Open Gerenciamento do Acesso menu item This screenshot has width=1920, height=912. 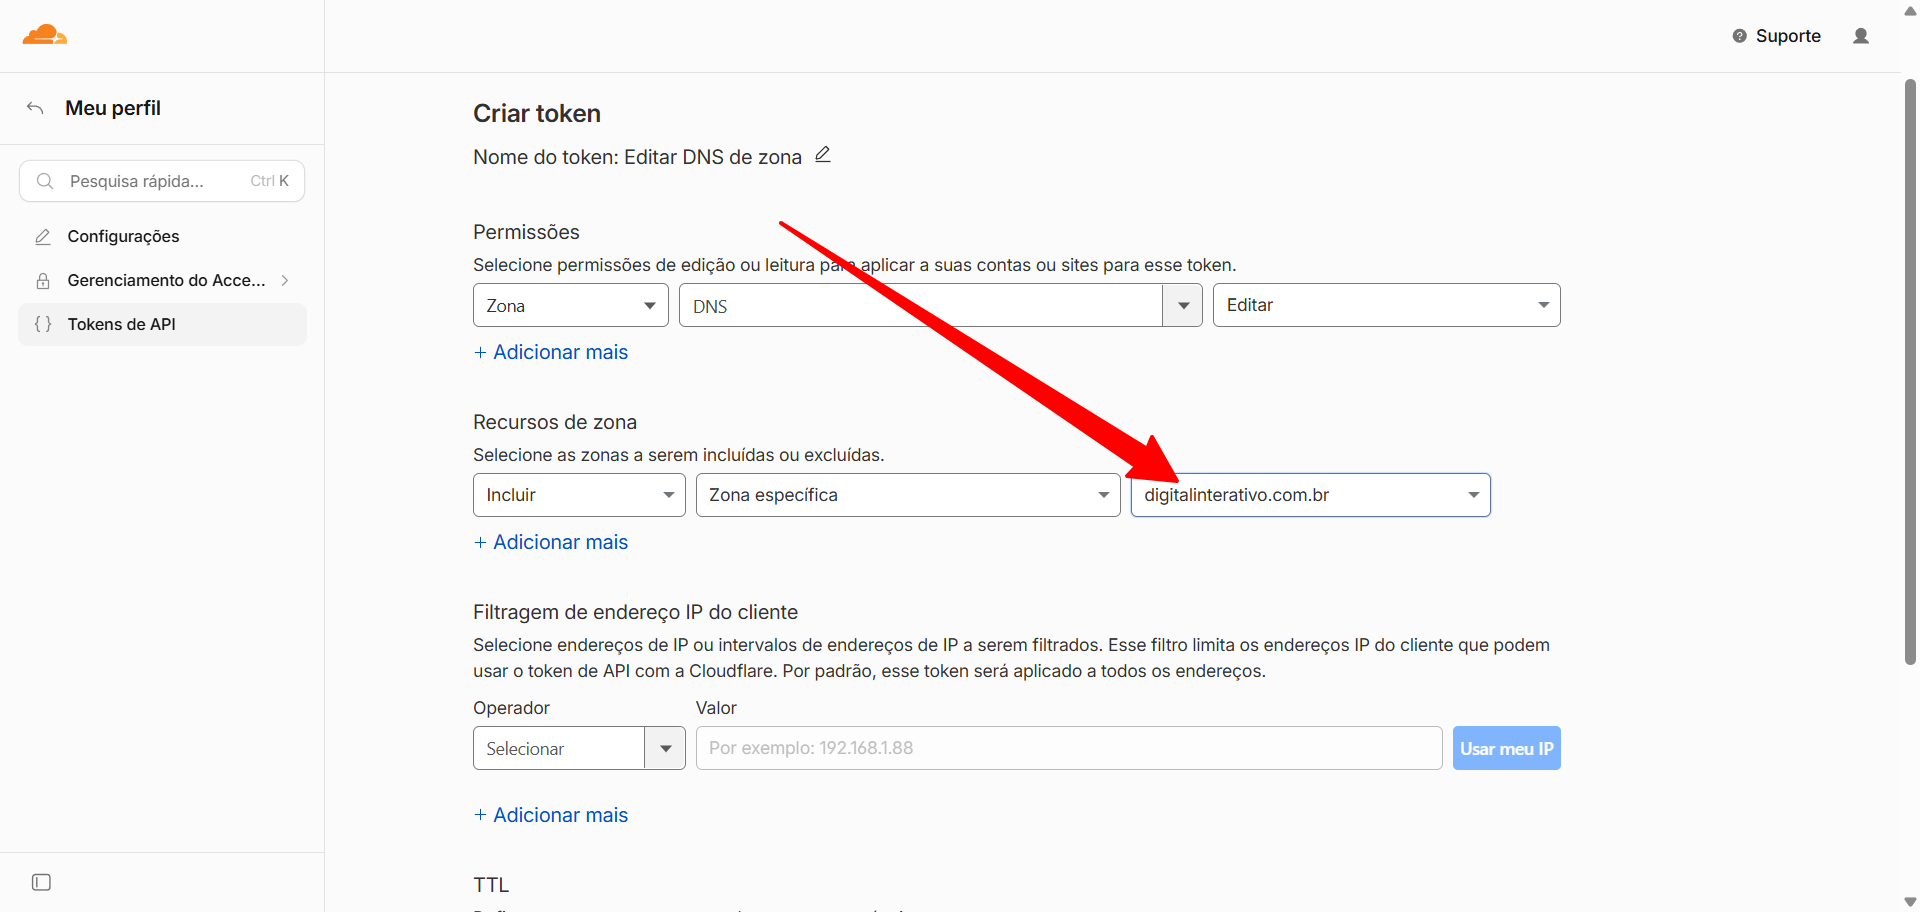pos(162,281)
